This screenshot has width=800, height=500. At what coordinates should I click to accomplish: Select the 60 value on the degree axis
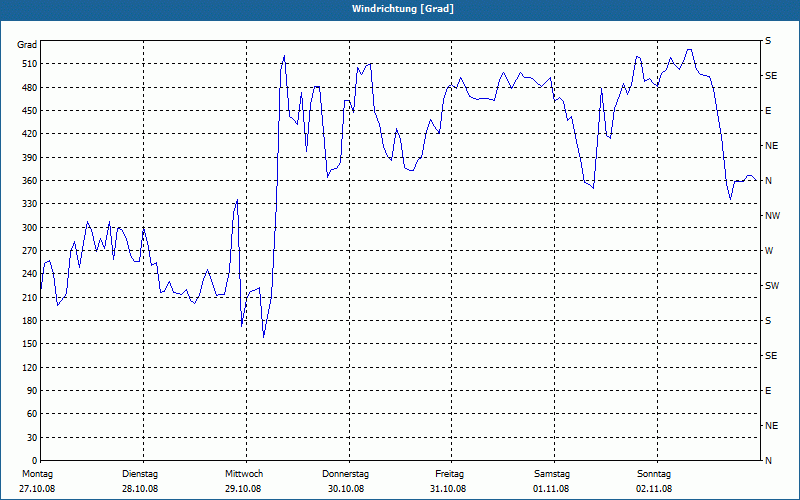click(31, 414)
